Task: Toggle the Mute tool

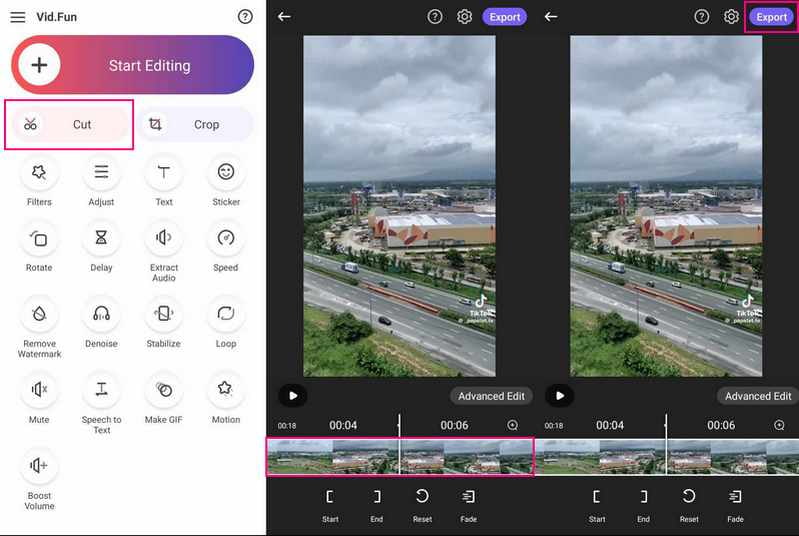Action: click(x=39, y=389)
